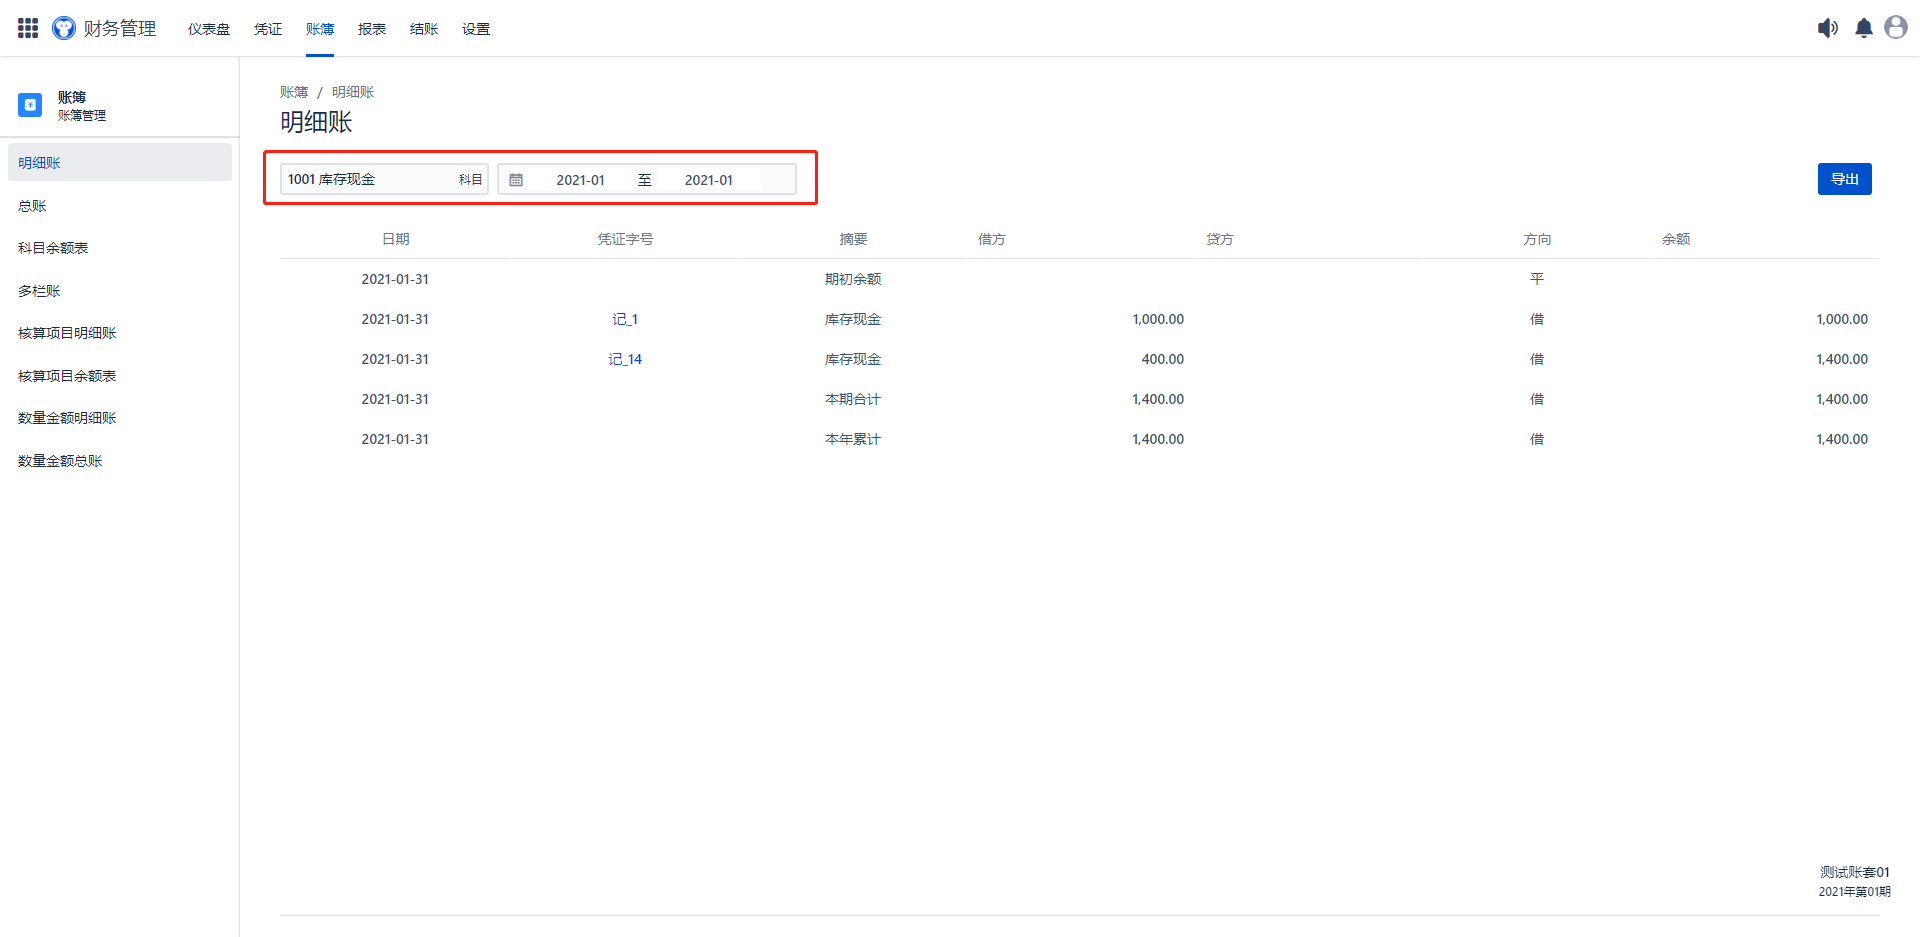Switch to the 凭证 top menu

click(268, 29)
